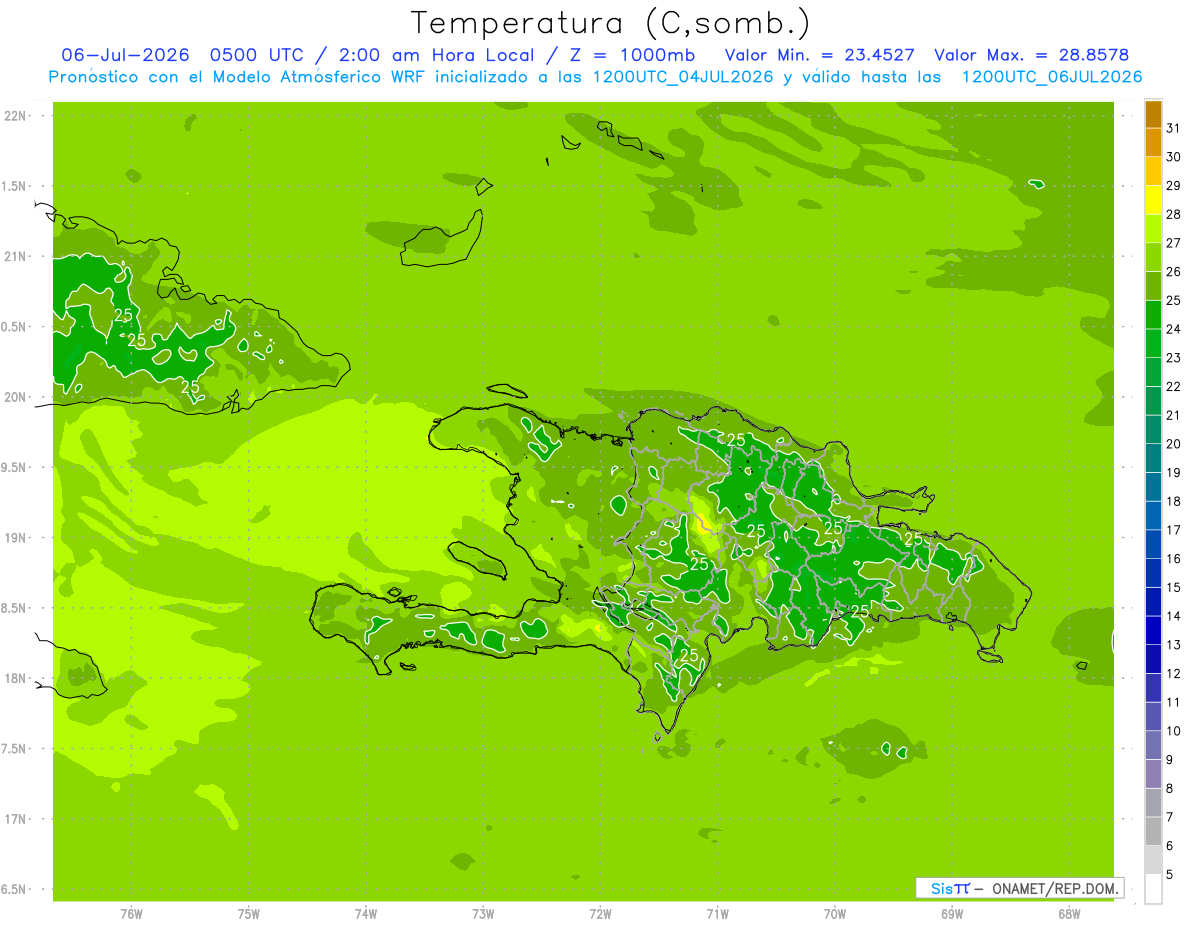Select the date '06-Jul-2026' in header
This screenshot has height=927, width=1200.
coord(126,55)
